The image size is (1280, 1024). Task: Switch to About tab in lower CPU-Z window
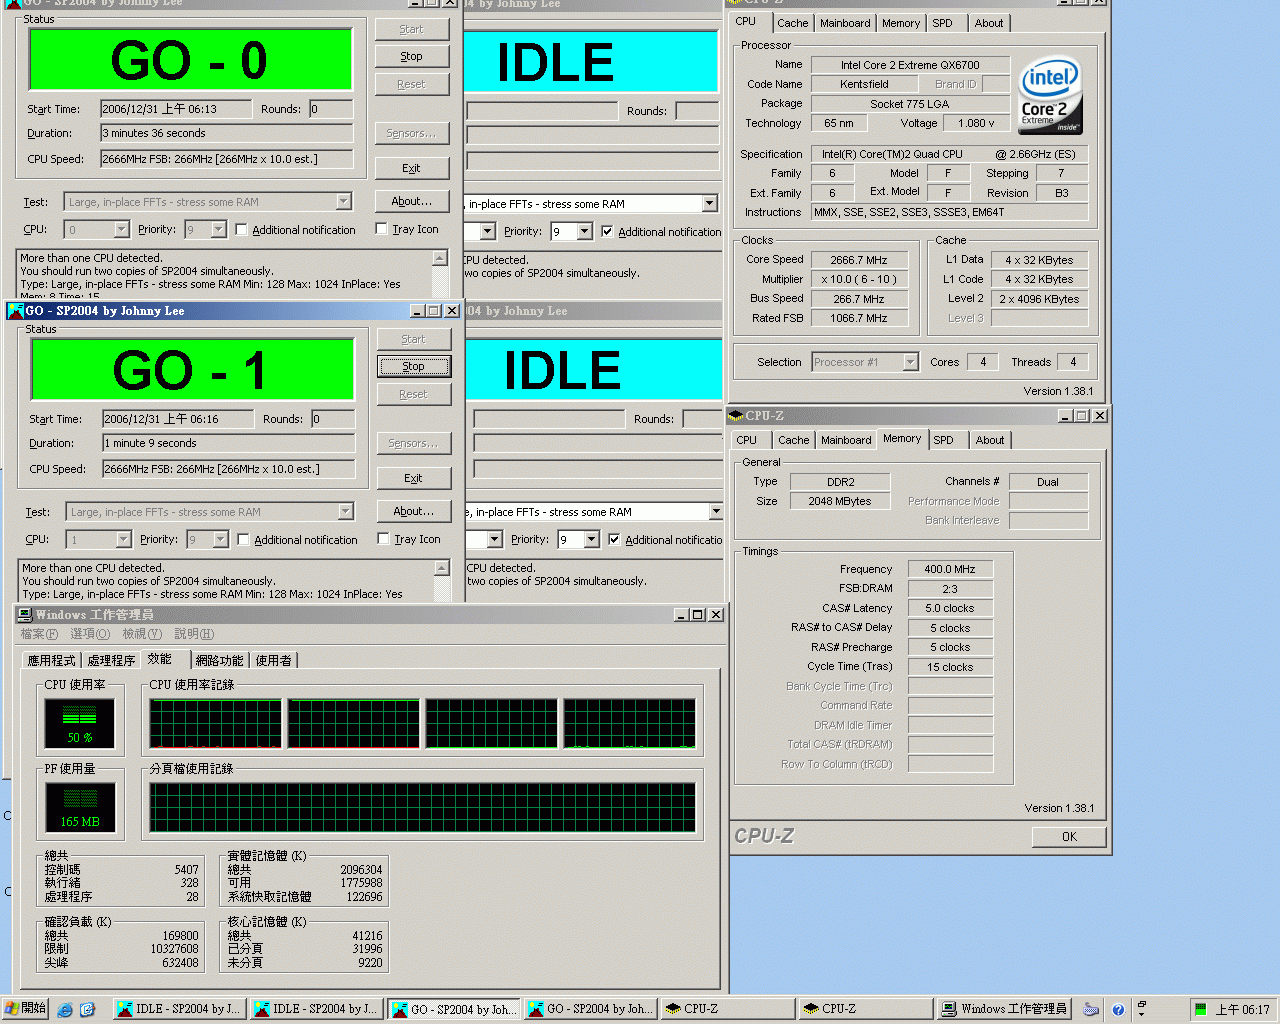click(990, 440)
